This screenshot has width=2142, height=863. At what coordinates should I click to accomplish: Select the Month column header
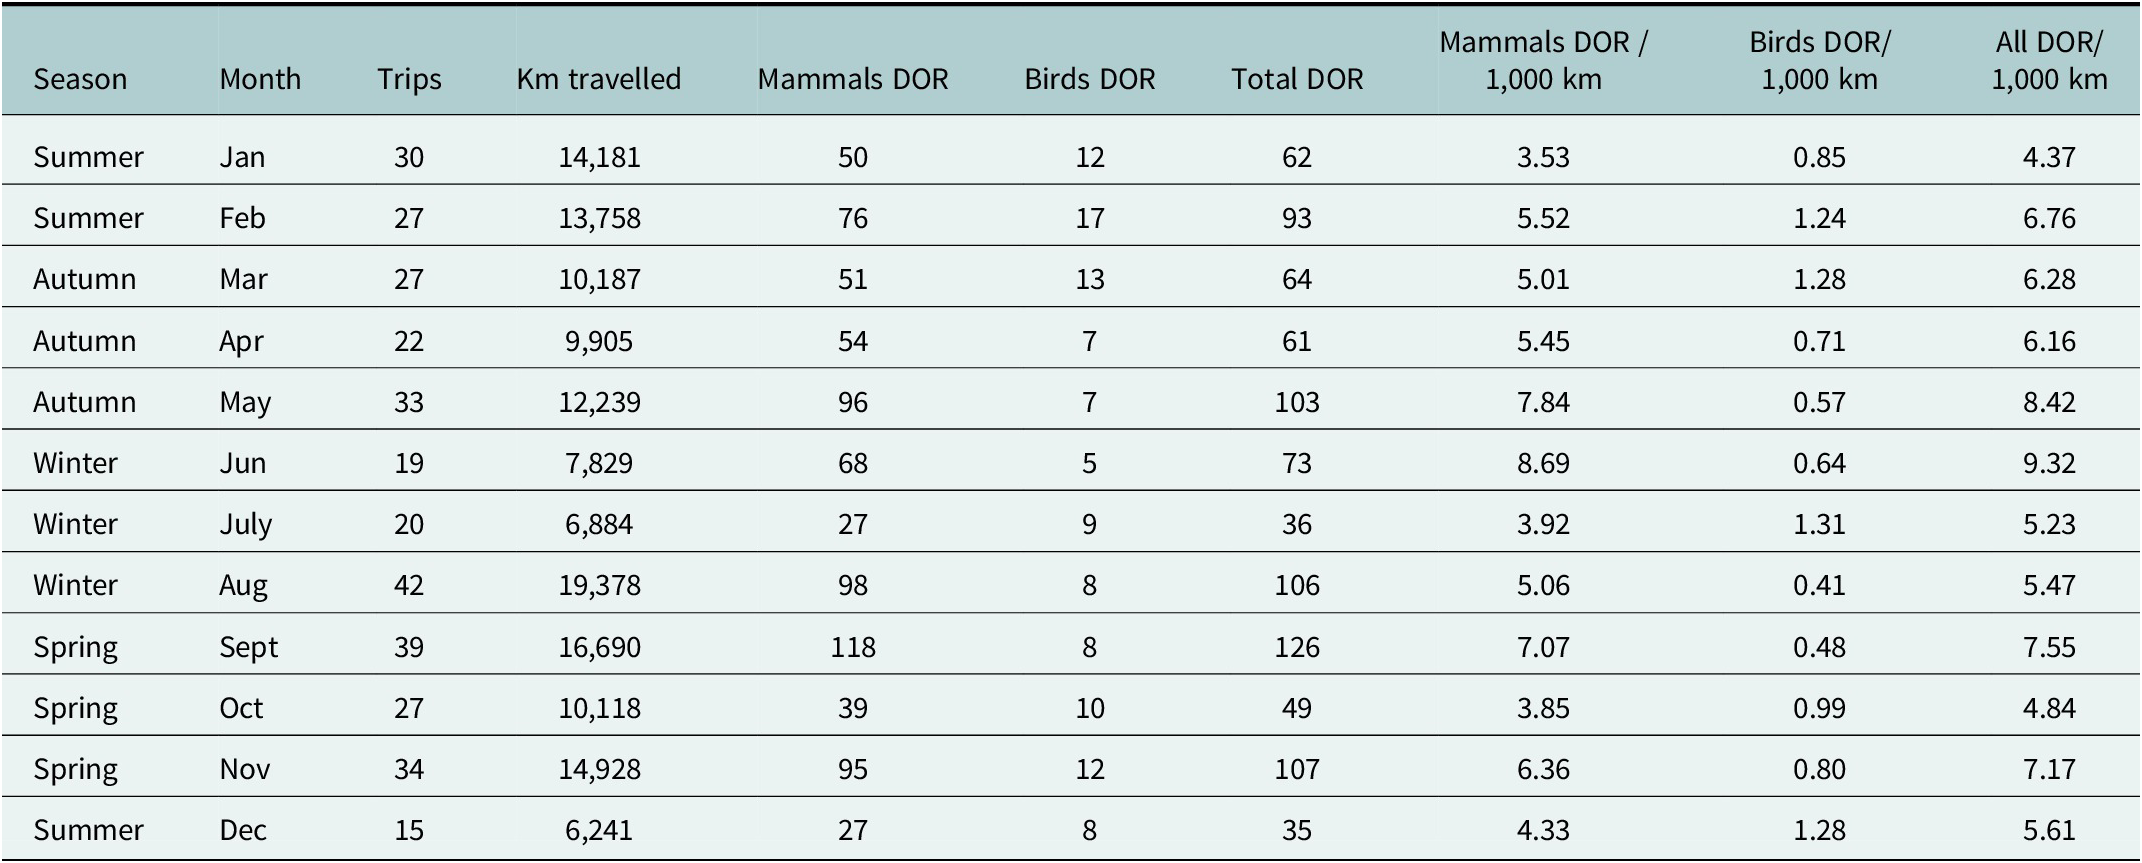coord(260,79)
